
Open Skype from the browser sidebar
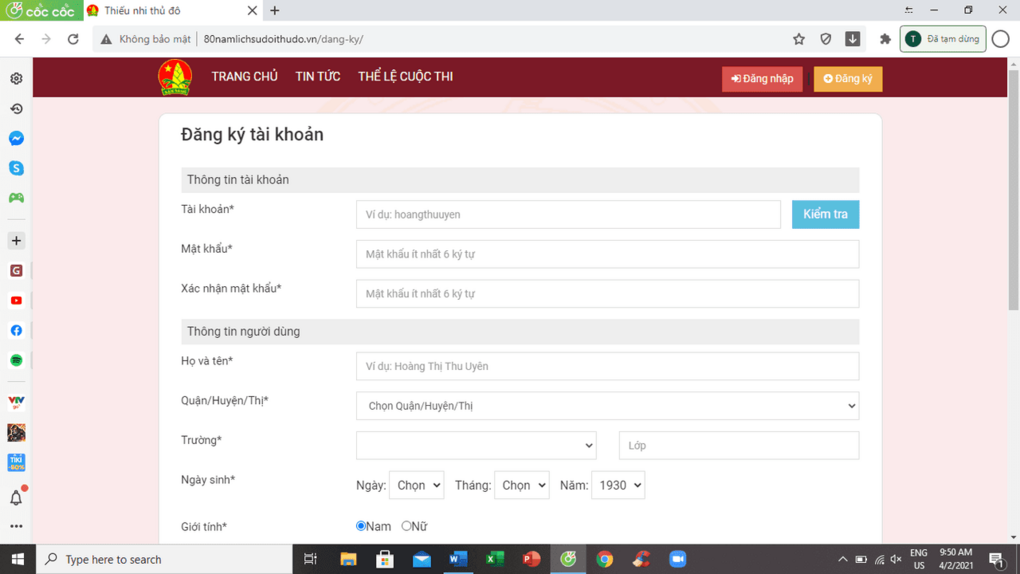pyautogui.click(x=16, y=168)
